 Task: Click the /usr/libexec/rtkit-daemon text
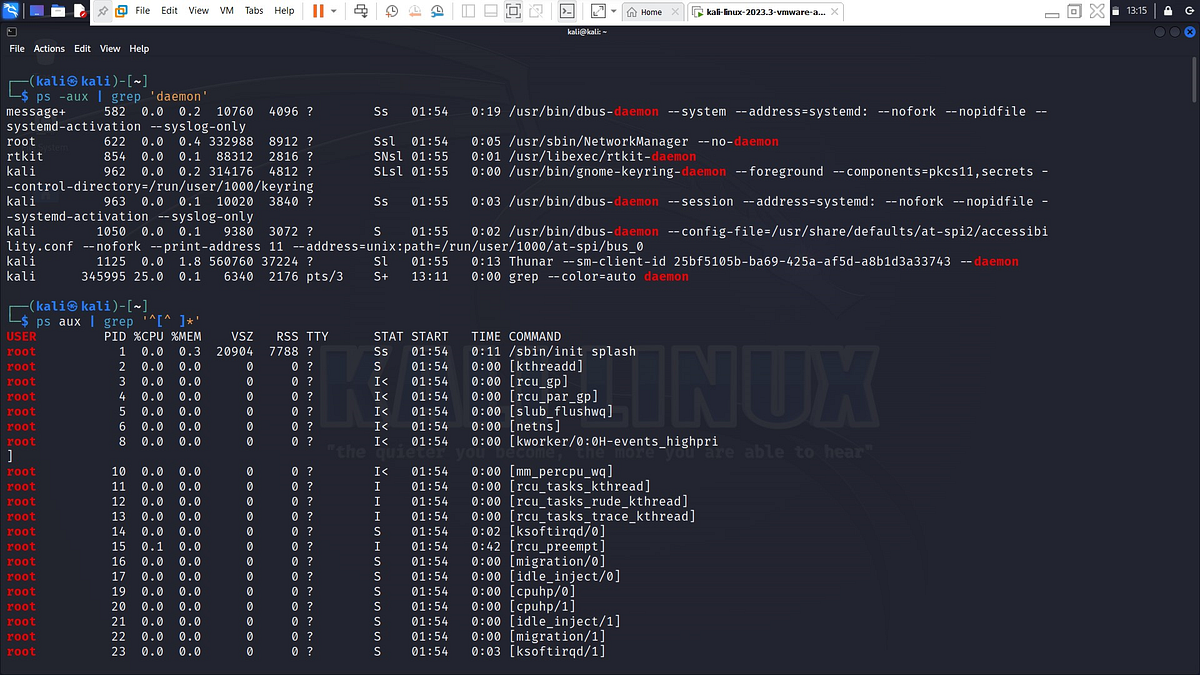pos(602,156)
